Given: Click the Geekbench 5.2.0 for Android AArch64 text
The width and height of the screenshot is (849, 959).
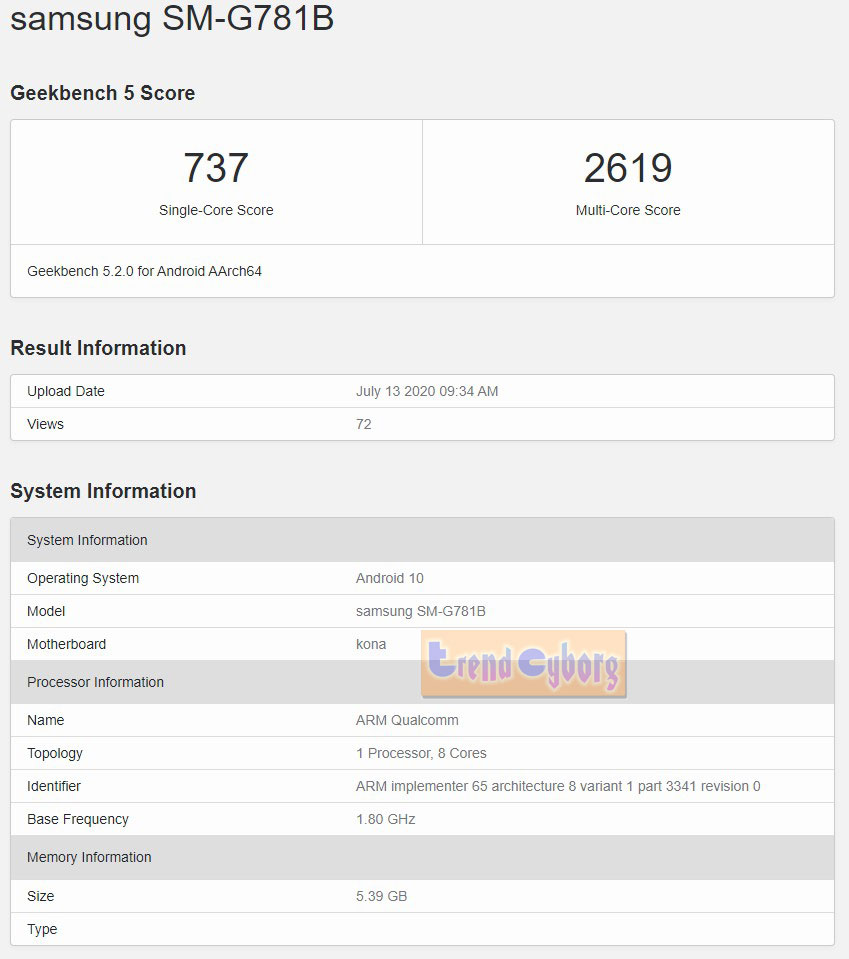Looking at the screenshot, I should pos(144,271).
